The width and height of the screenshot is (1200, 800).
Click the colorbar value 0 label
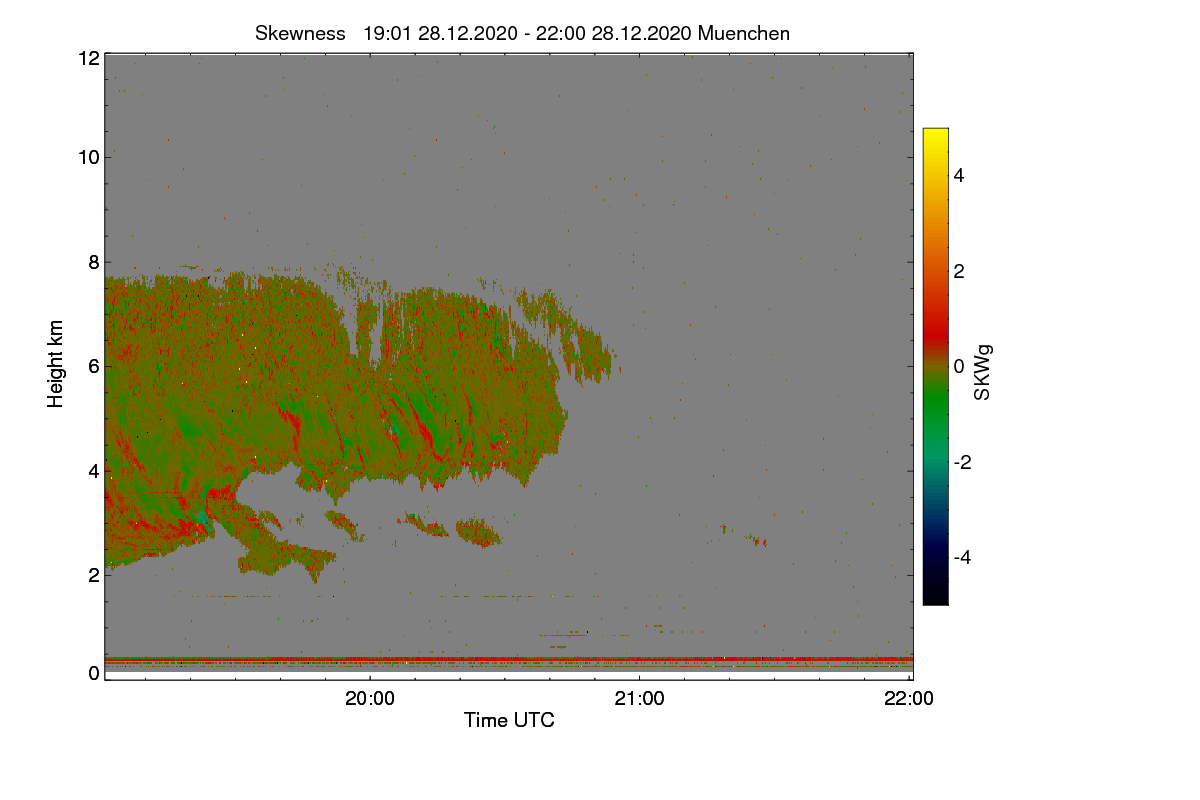[x=960, y=366]
